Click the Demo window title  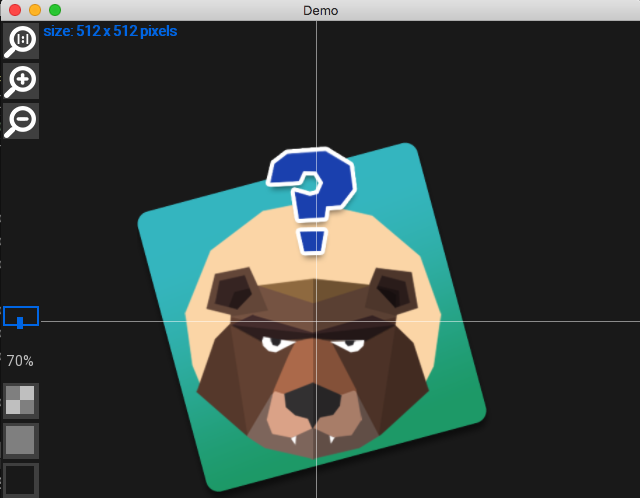tap(320, 10)
